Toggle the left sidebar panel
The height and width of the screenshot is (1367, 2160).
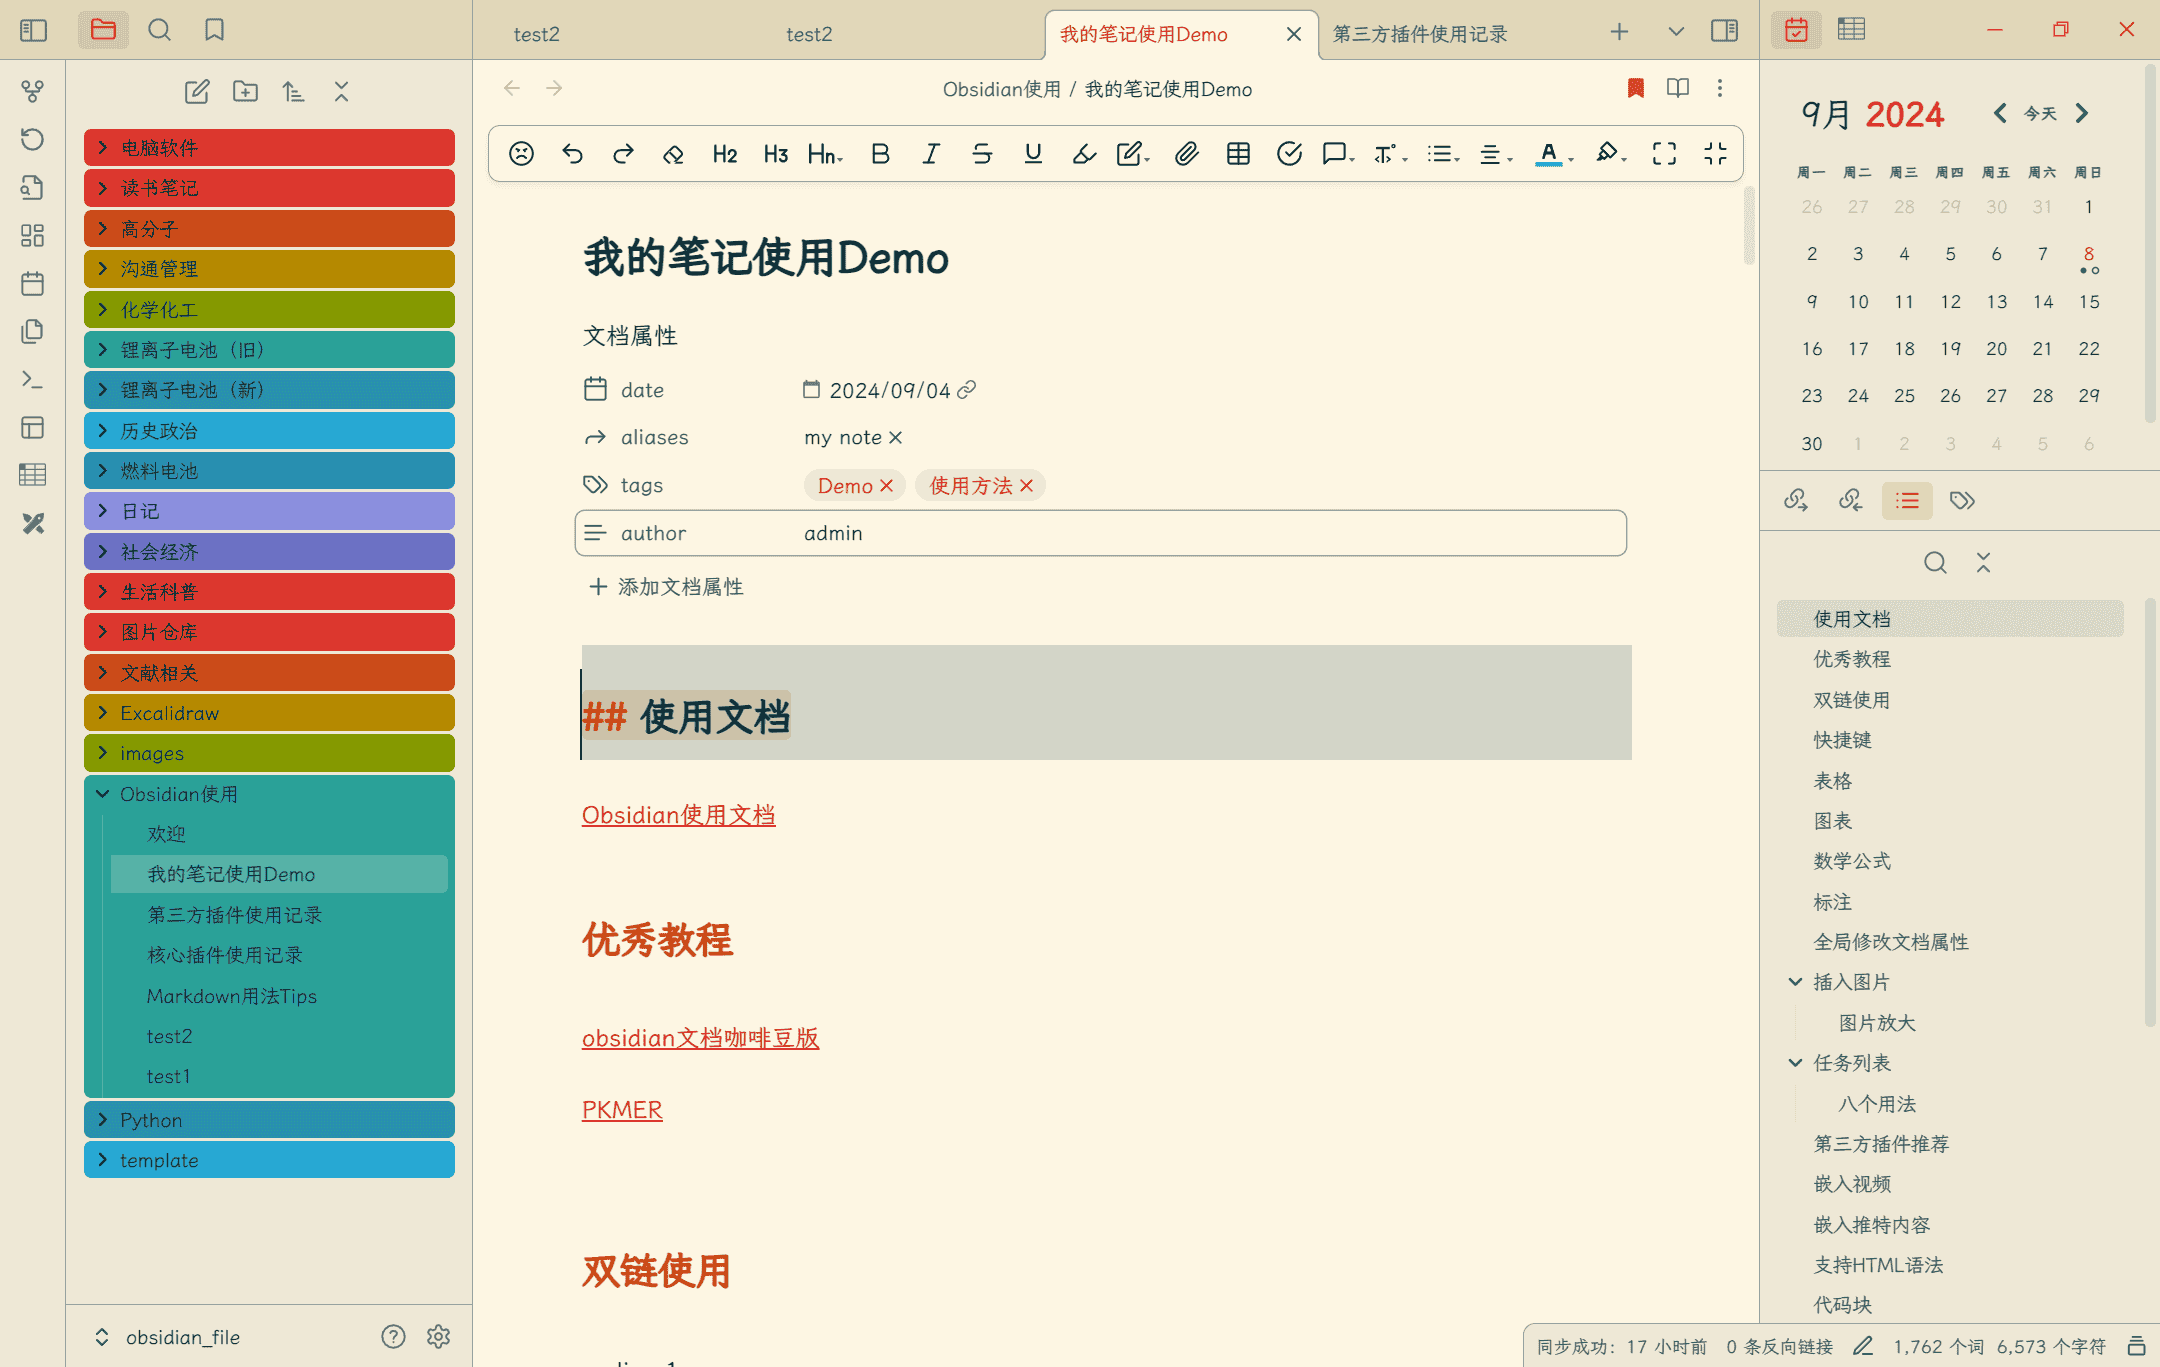[x=34, y=30]
